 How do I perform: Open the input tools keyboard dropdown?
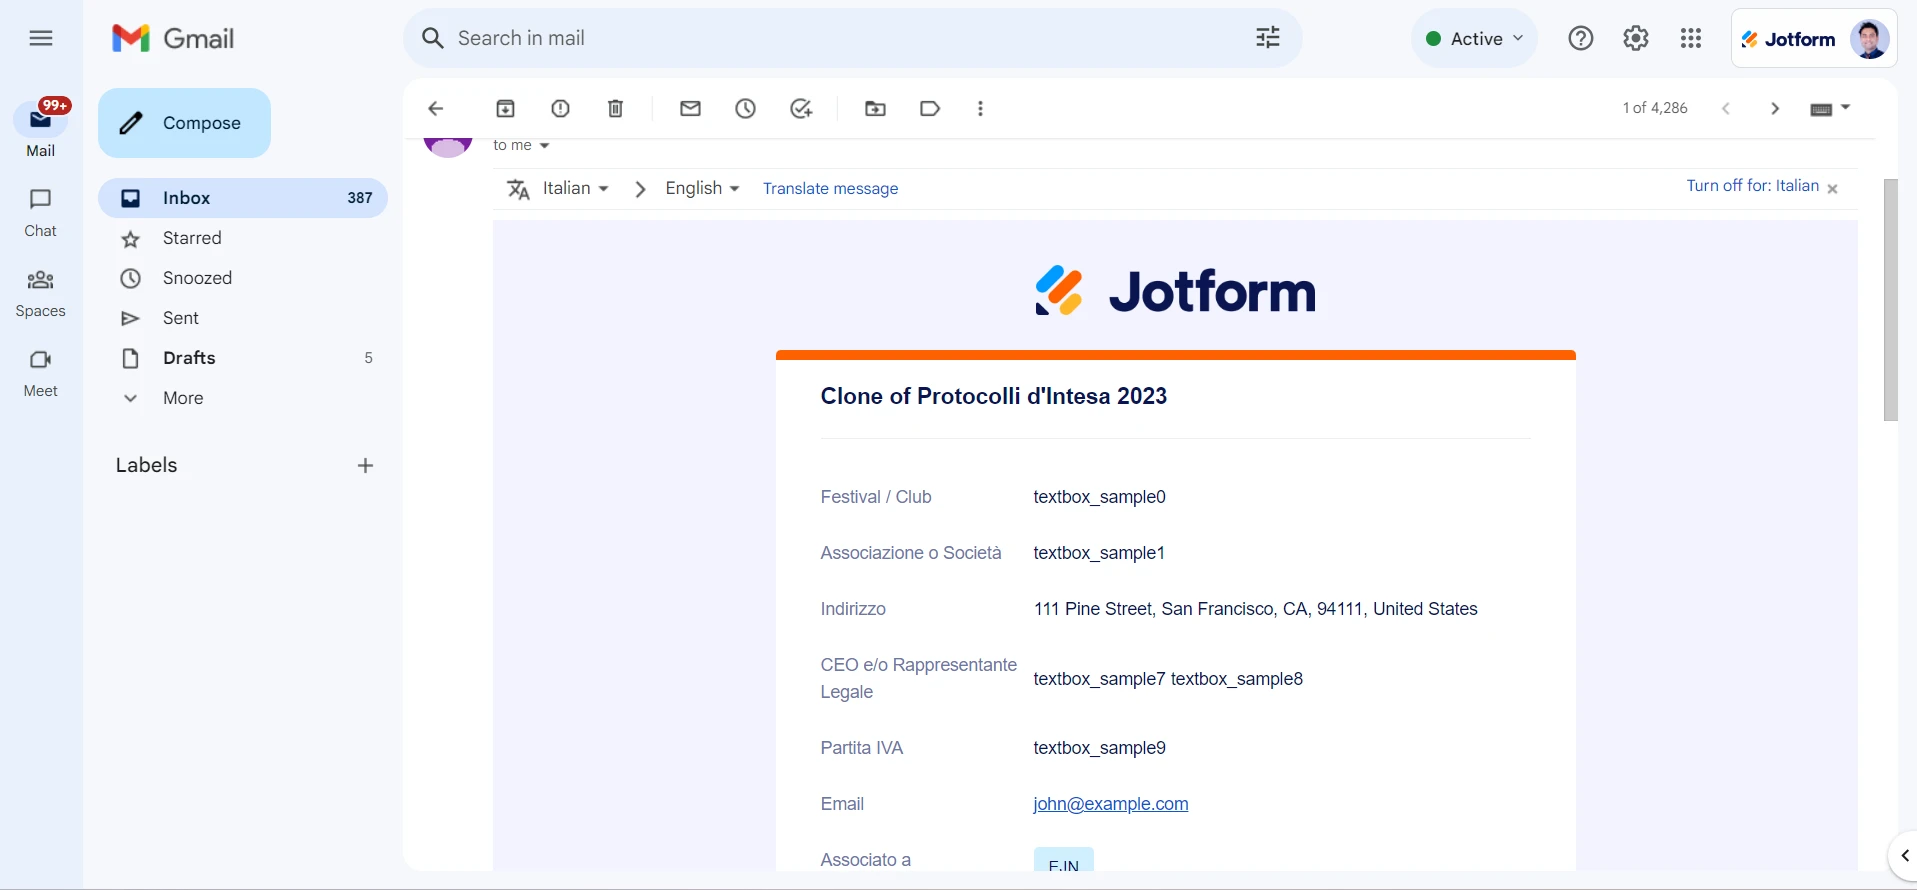(x=1831, y=109)
